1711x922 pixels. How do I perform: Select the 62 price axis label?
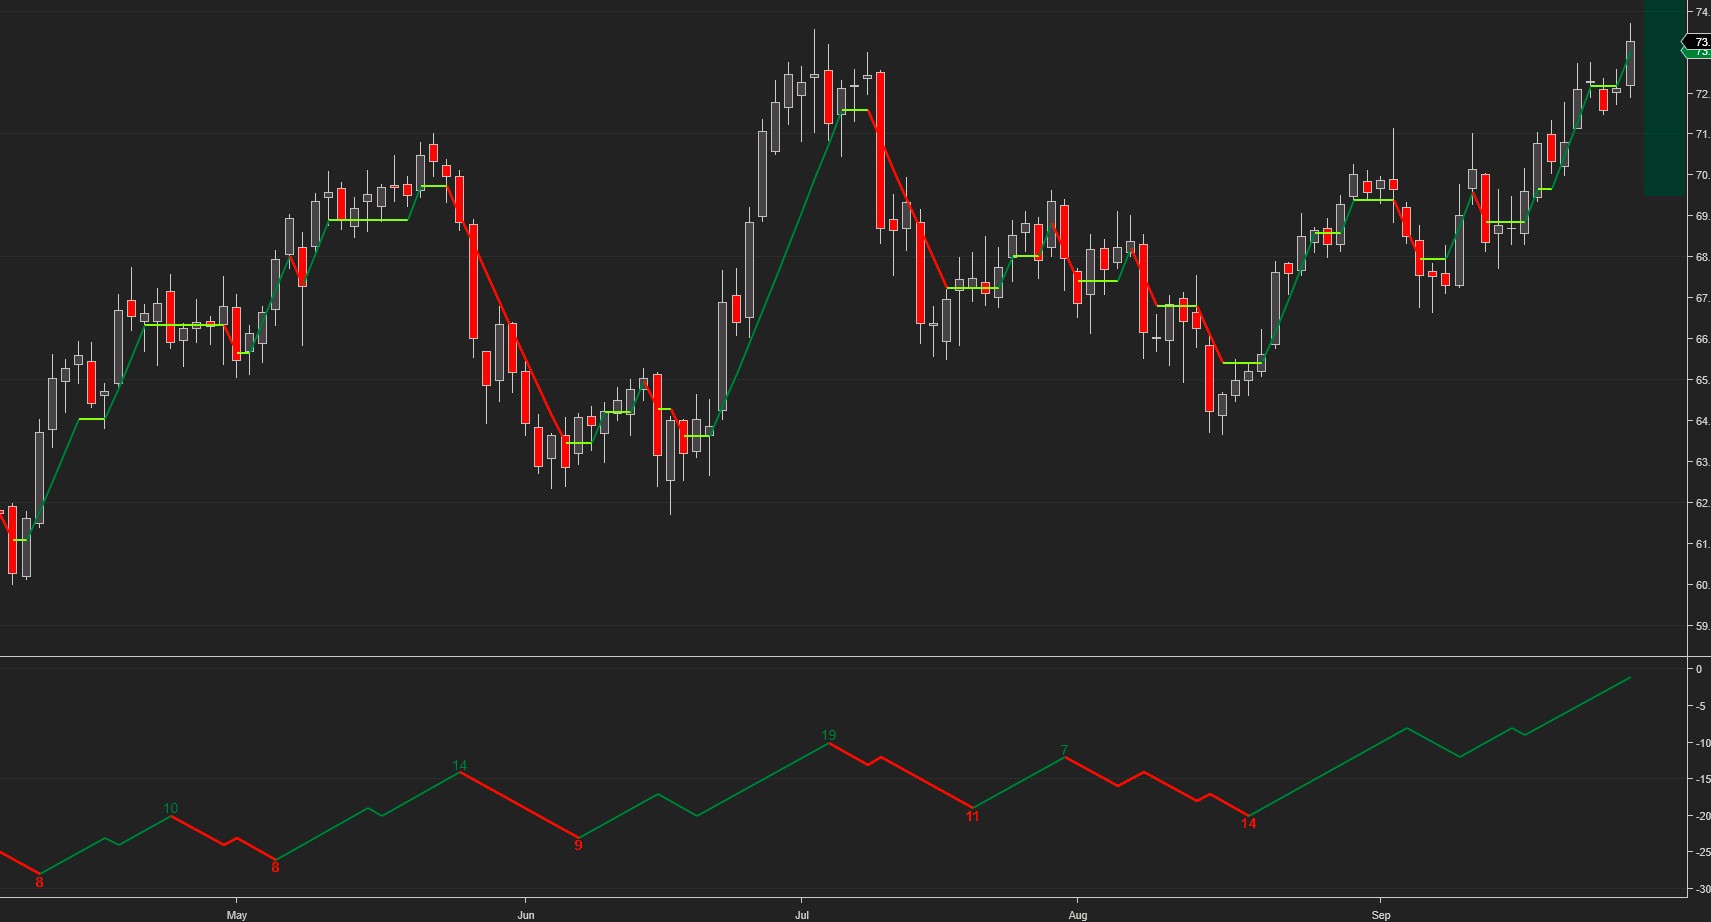[x=1701, y=503]
